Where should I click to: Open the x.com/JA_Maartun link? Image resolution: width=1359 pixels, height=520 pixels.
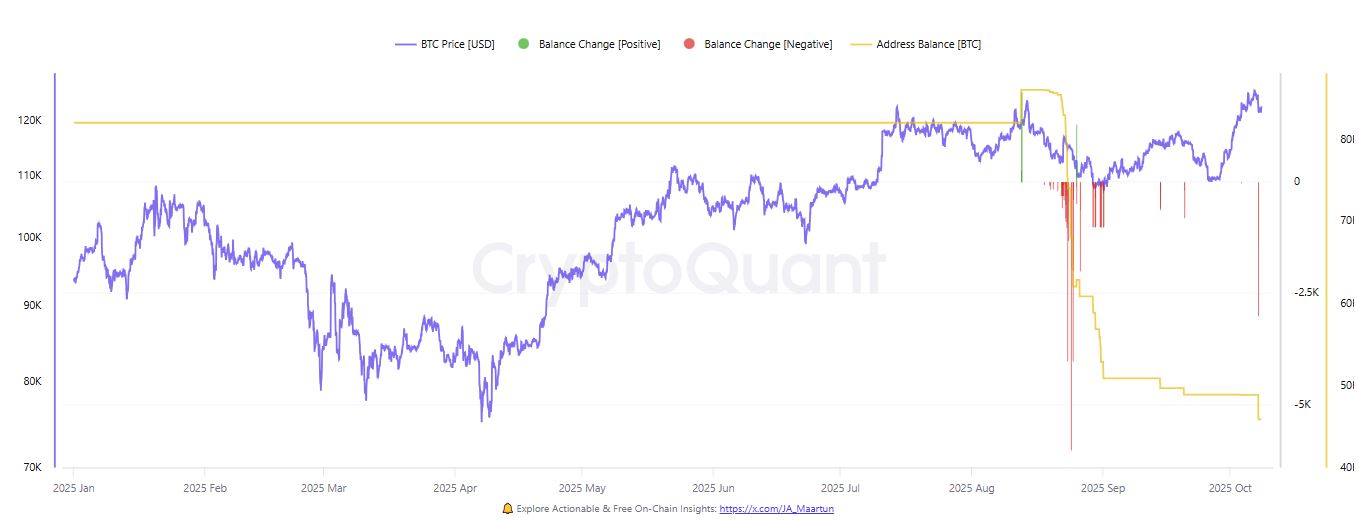point(776,508)
